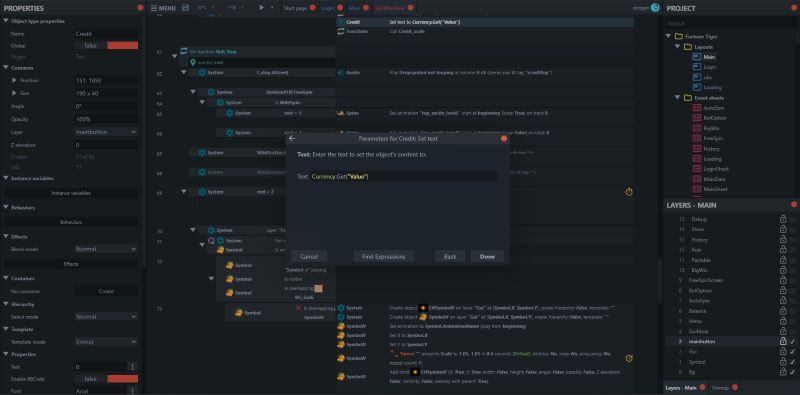Open the user account avatar icon
800x395 pixels.
click(x=655, y=8)
